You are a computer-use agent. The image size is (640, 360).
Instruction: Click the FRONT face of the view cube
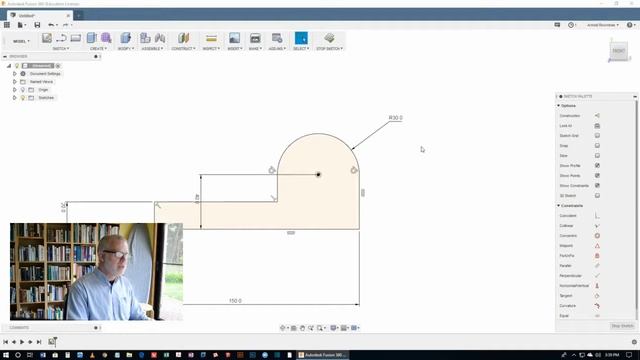pos(618,51)
